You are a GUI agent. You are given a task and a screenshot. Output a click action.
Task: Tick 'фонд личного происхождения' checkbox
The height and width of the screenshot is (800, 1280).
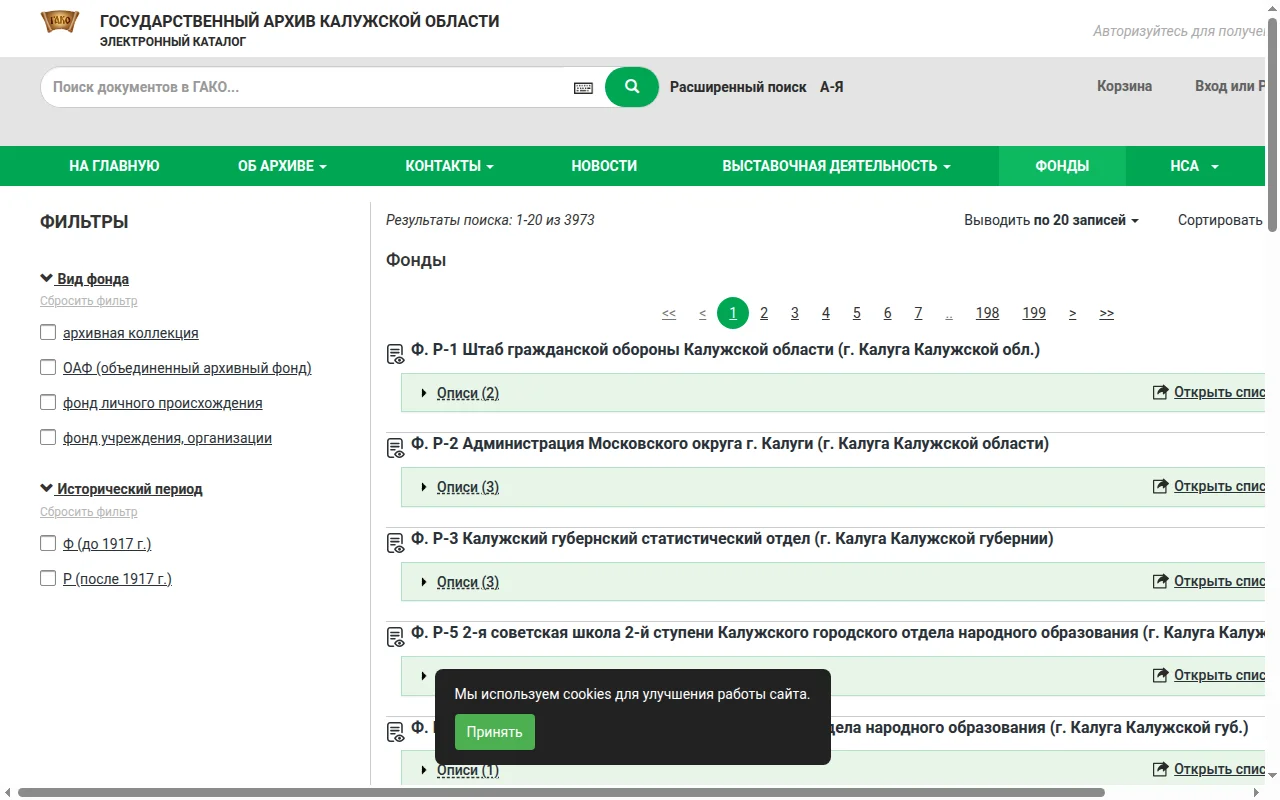(48, 402)
